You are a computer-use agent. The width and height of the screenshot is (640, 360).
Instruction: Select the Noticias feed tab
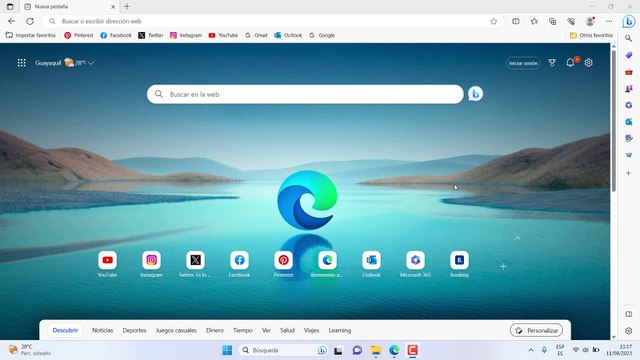pyautogui.click(x=102, y=330)
